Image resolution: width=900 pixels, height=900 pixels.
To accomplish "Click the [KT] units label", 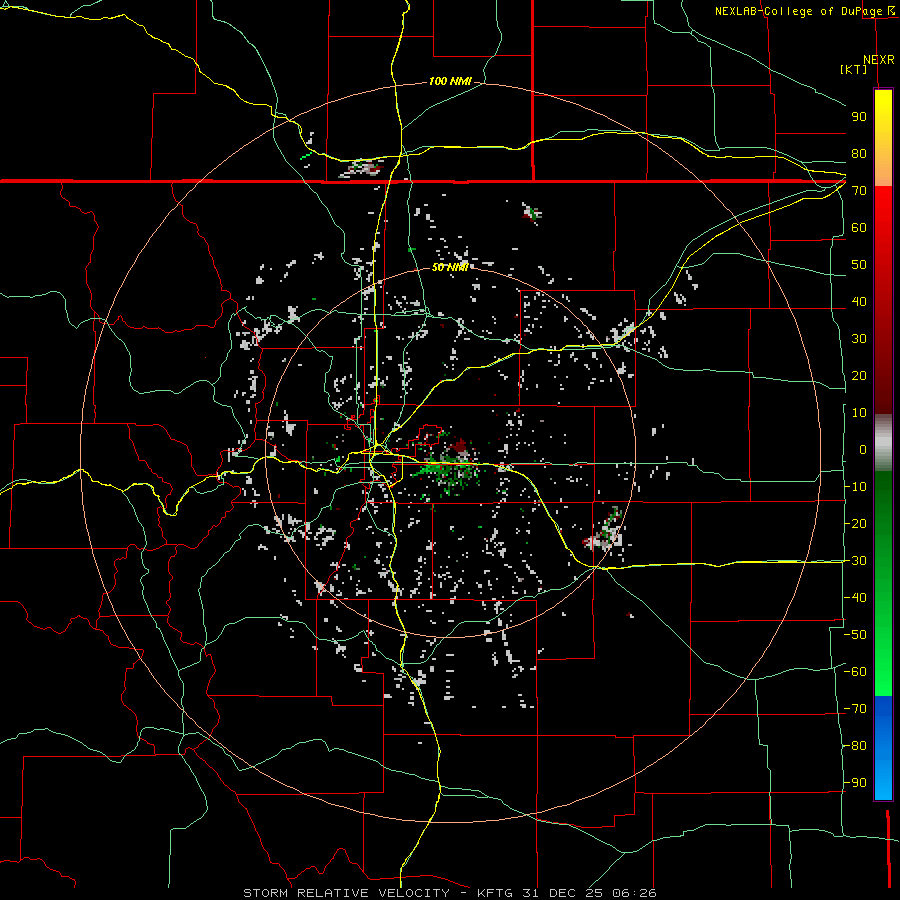I will (854, 69).
